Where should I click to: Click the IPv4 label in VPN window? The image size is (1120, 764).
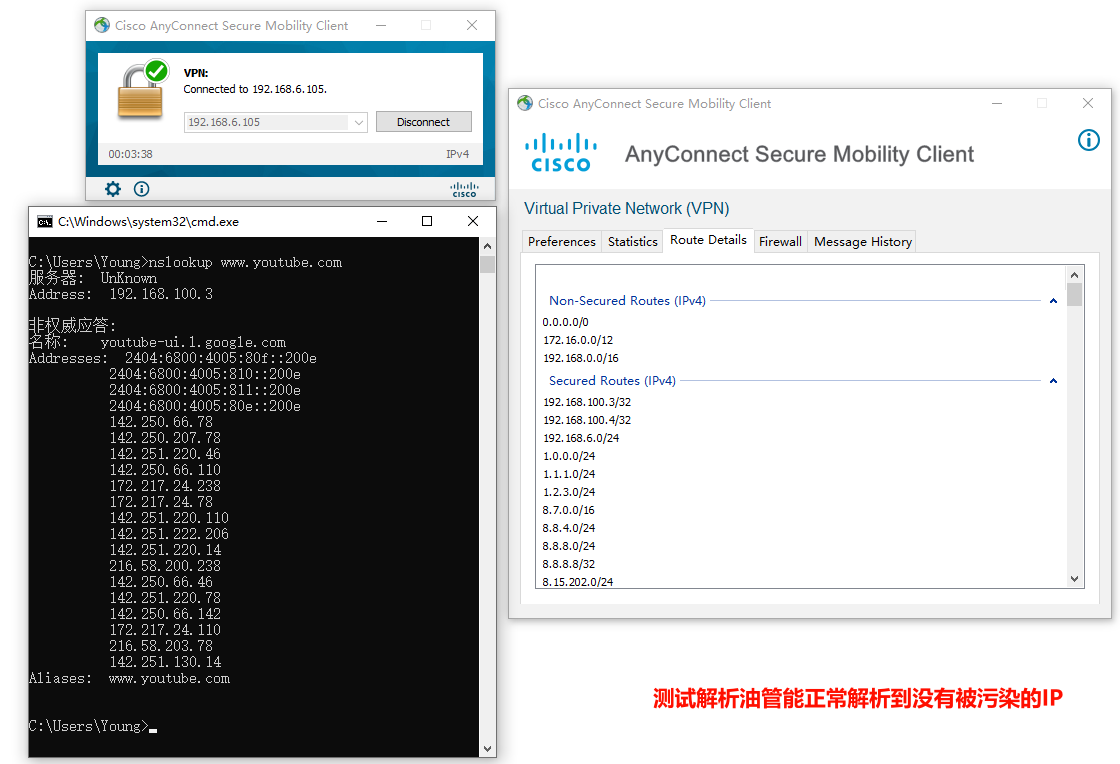coord(458,154)
